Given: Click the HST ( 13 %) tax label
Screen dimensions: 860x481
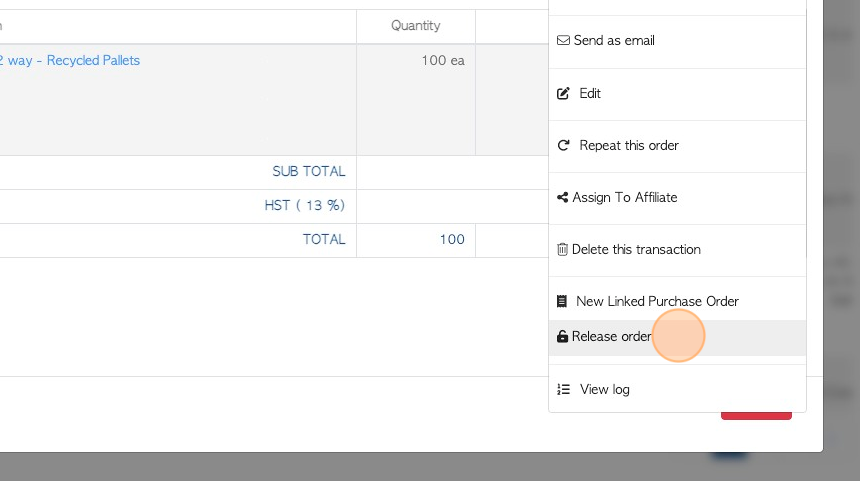Looking at the screenshot, I should (304, 206).
